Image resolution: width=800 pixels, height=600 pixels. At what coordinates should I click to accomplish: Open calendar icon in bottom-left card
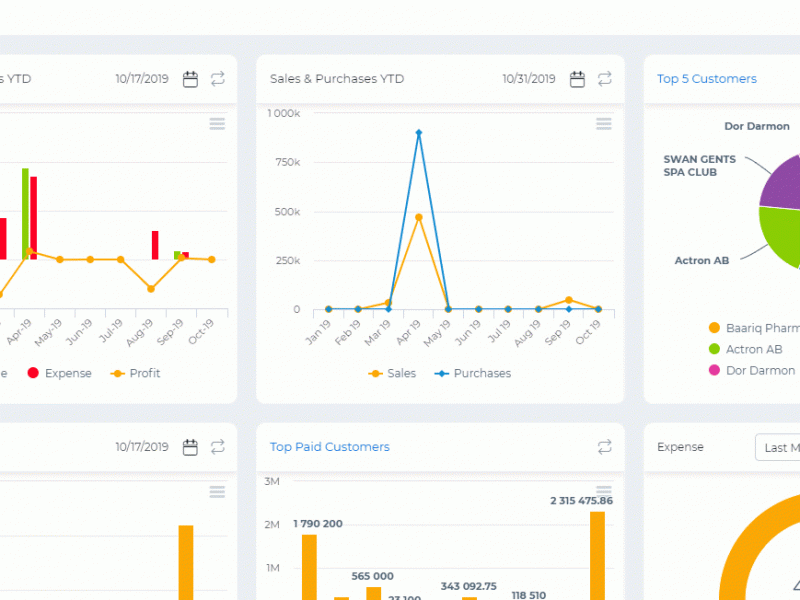coord(190,447)
